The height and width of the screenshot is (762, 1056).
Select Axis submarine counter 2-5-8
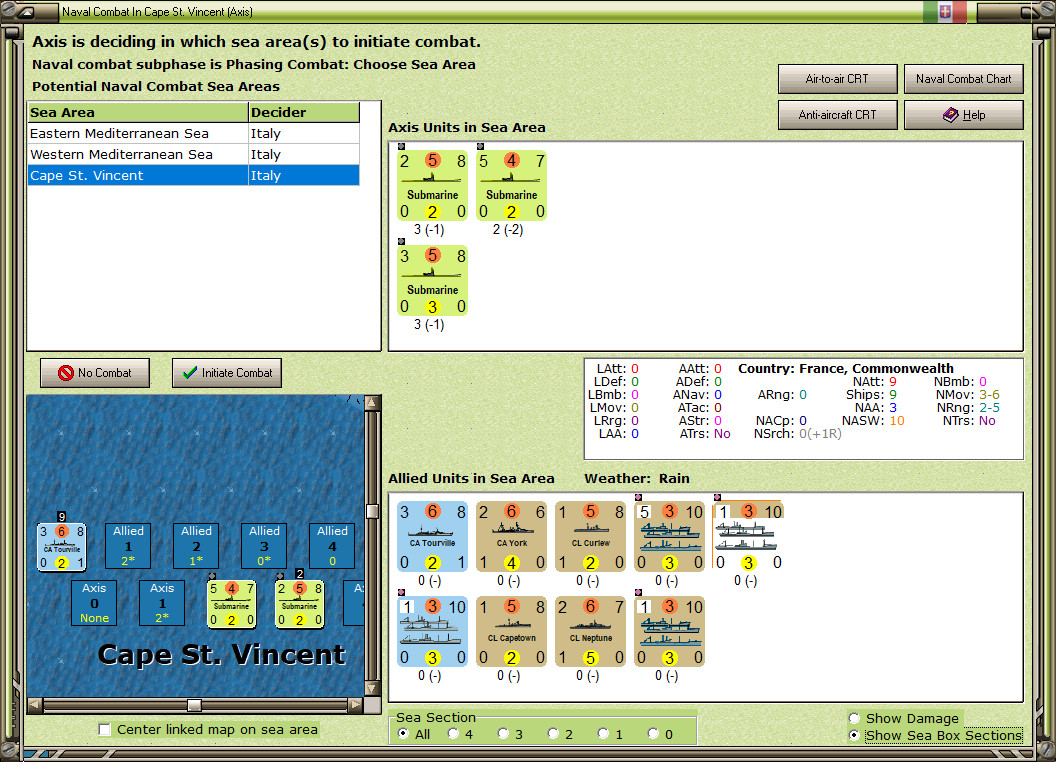point(432,186)
